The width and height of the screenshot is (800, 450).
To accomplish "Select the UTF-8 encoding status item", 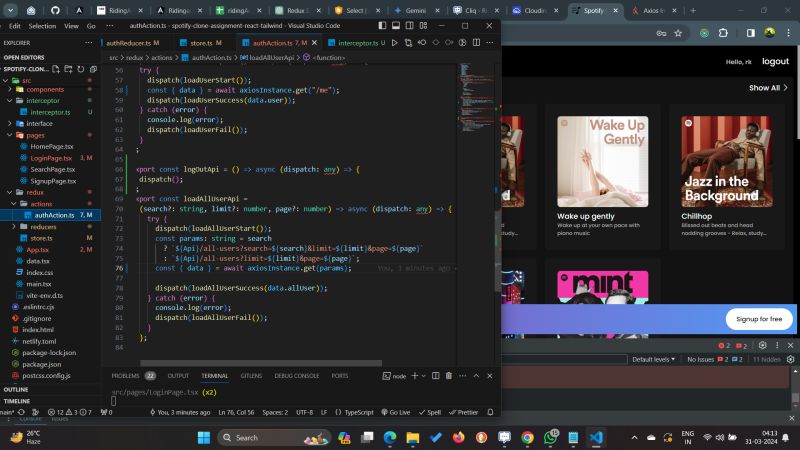I will [x=305, y=412].
